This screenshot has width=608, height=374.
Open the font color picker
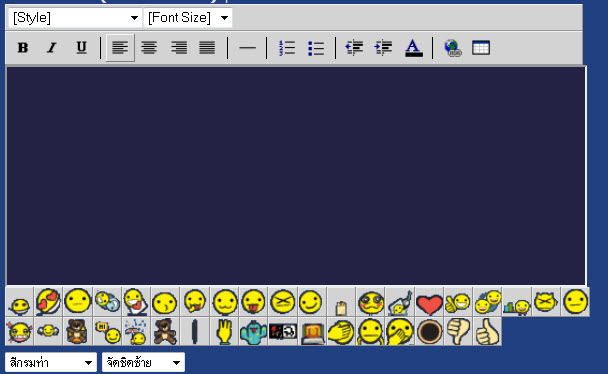click(414, 48)
